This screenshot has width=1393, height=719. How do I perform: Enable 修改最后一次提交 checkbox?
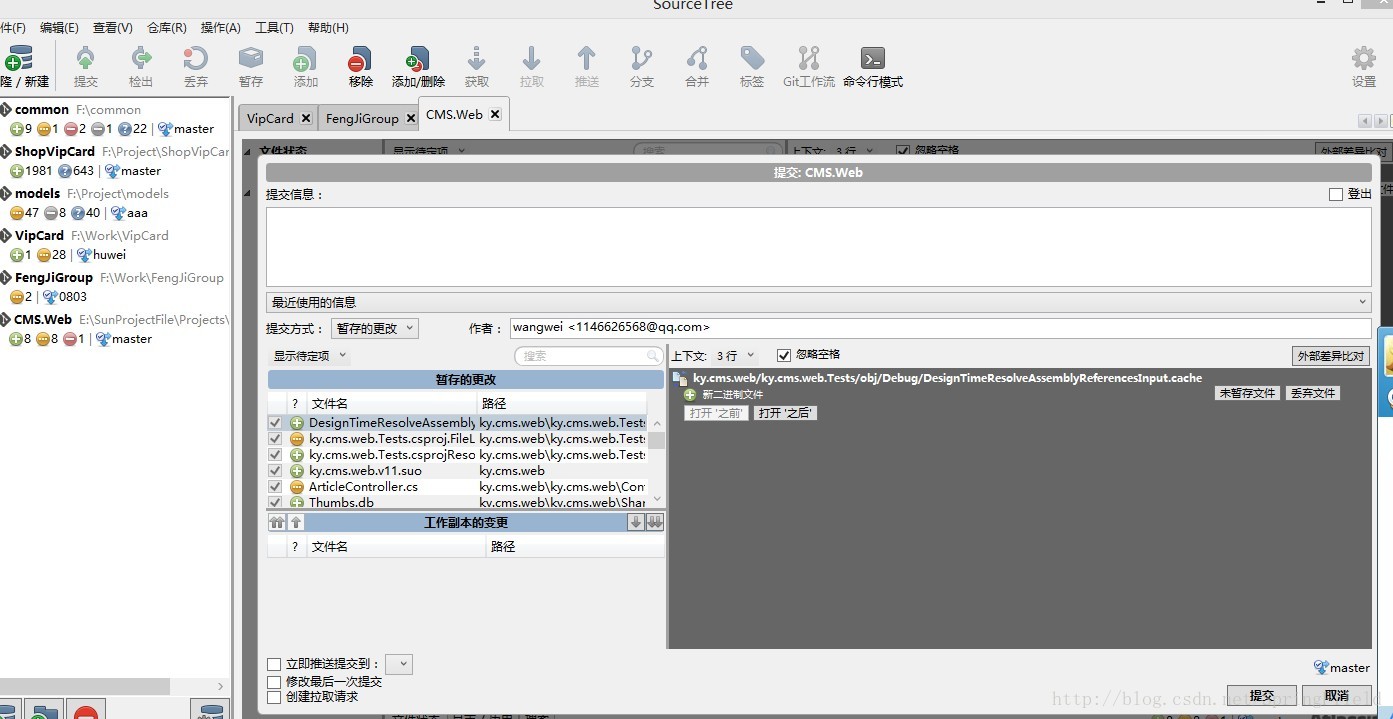[x=274, y=681]
